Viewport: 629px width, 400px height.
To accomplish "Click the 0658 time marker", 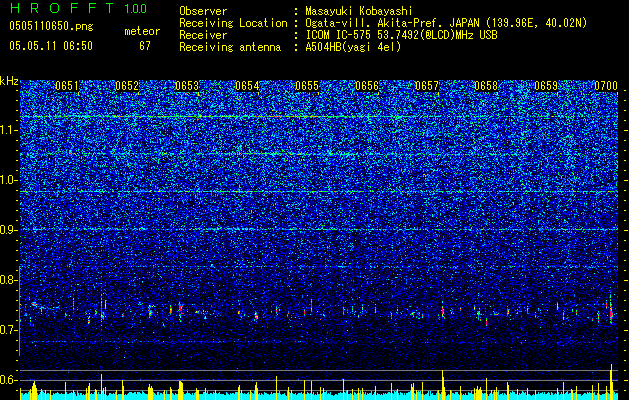I will (x=486, y=86).
